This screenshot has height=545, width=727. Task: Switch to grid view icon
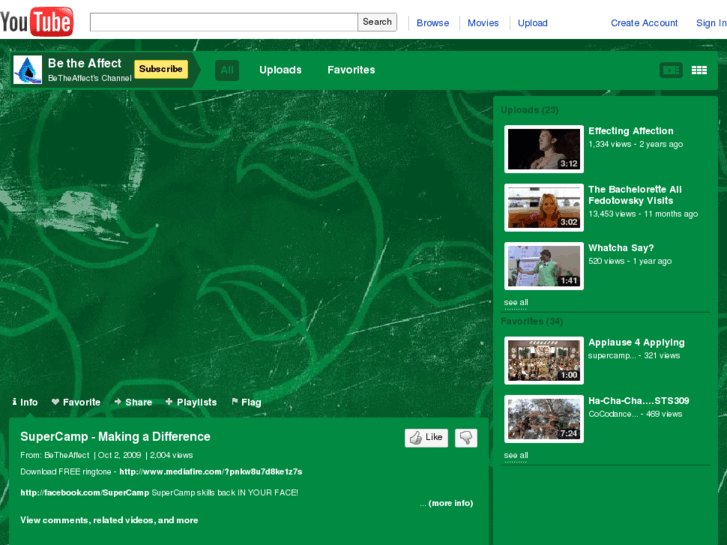[699, 70]
